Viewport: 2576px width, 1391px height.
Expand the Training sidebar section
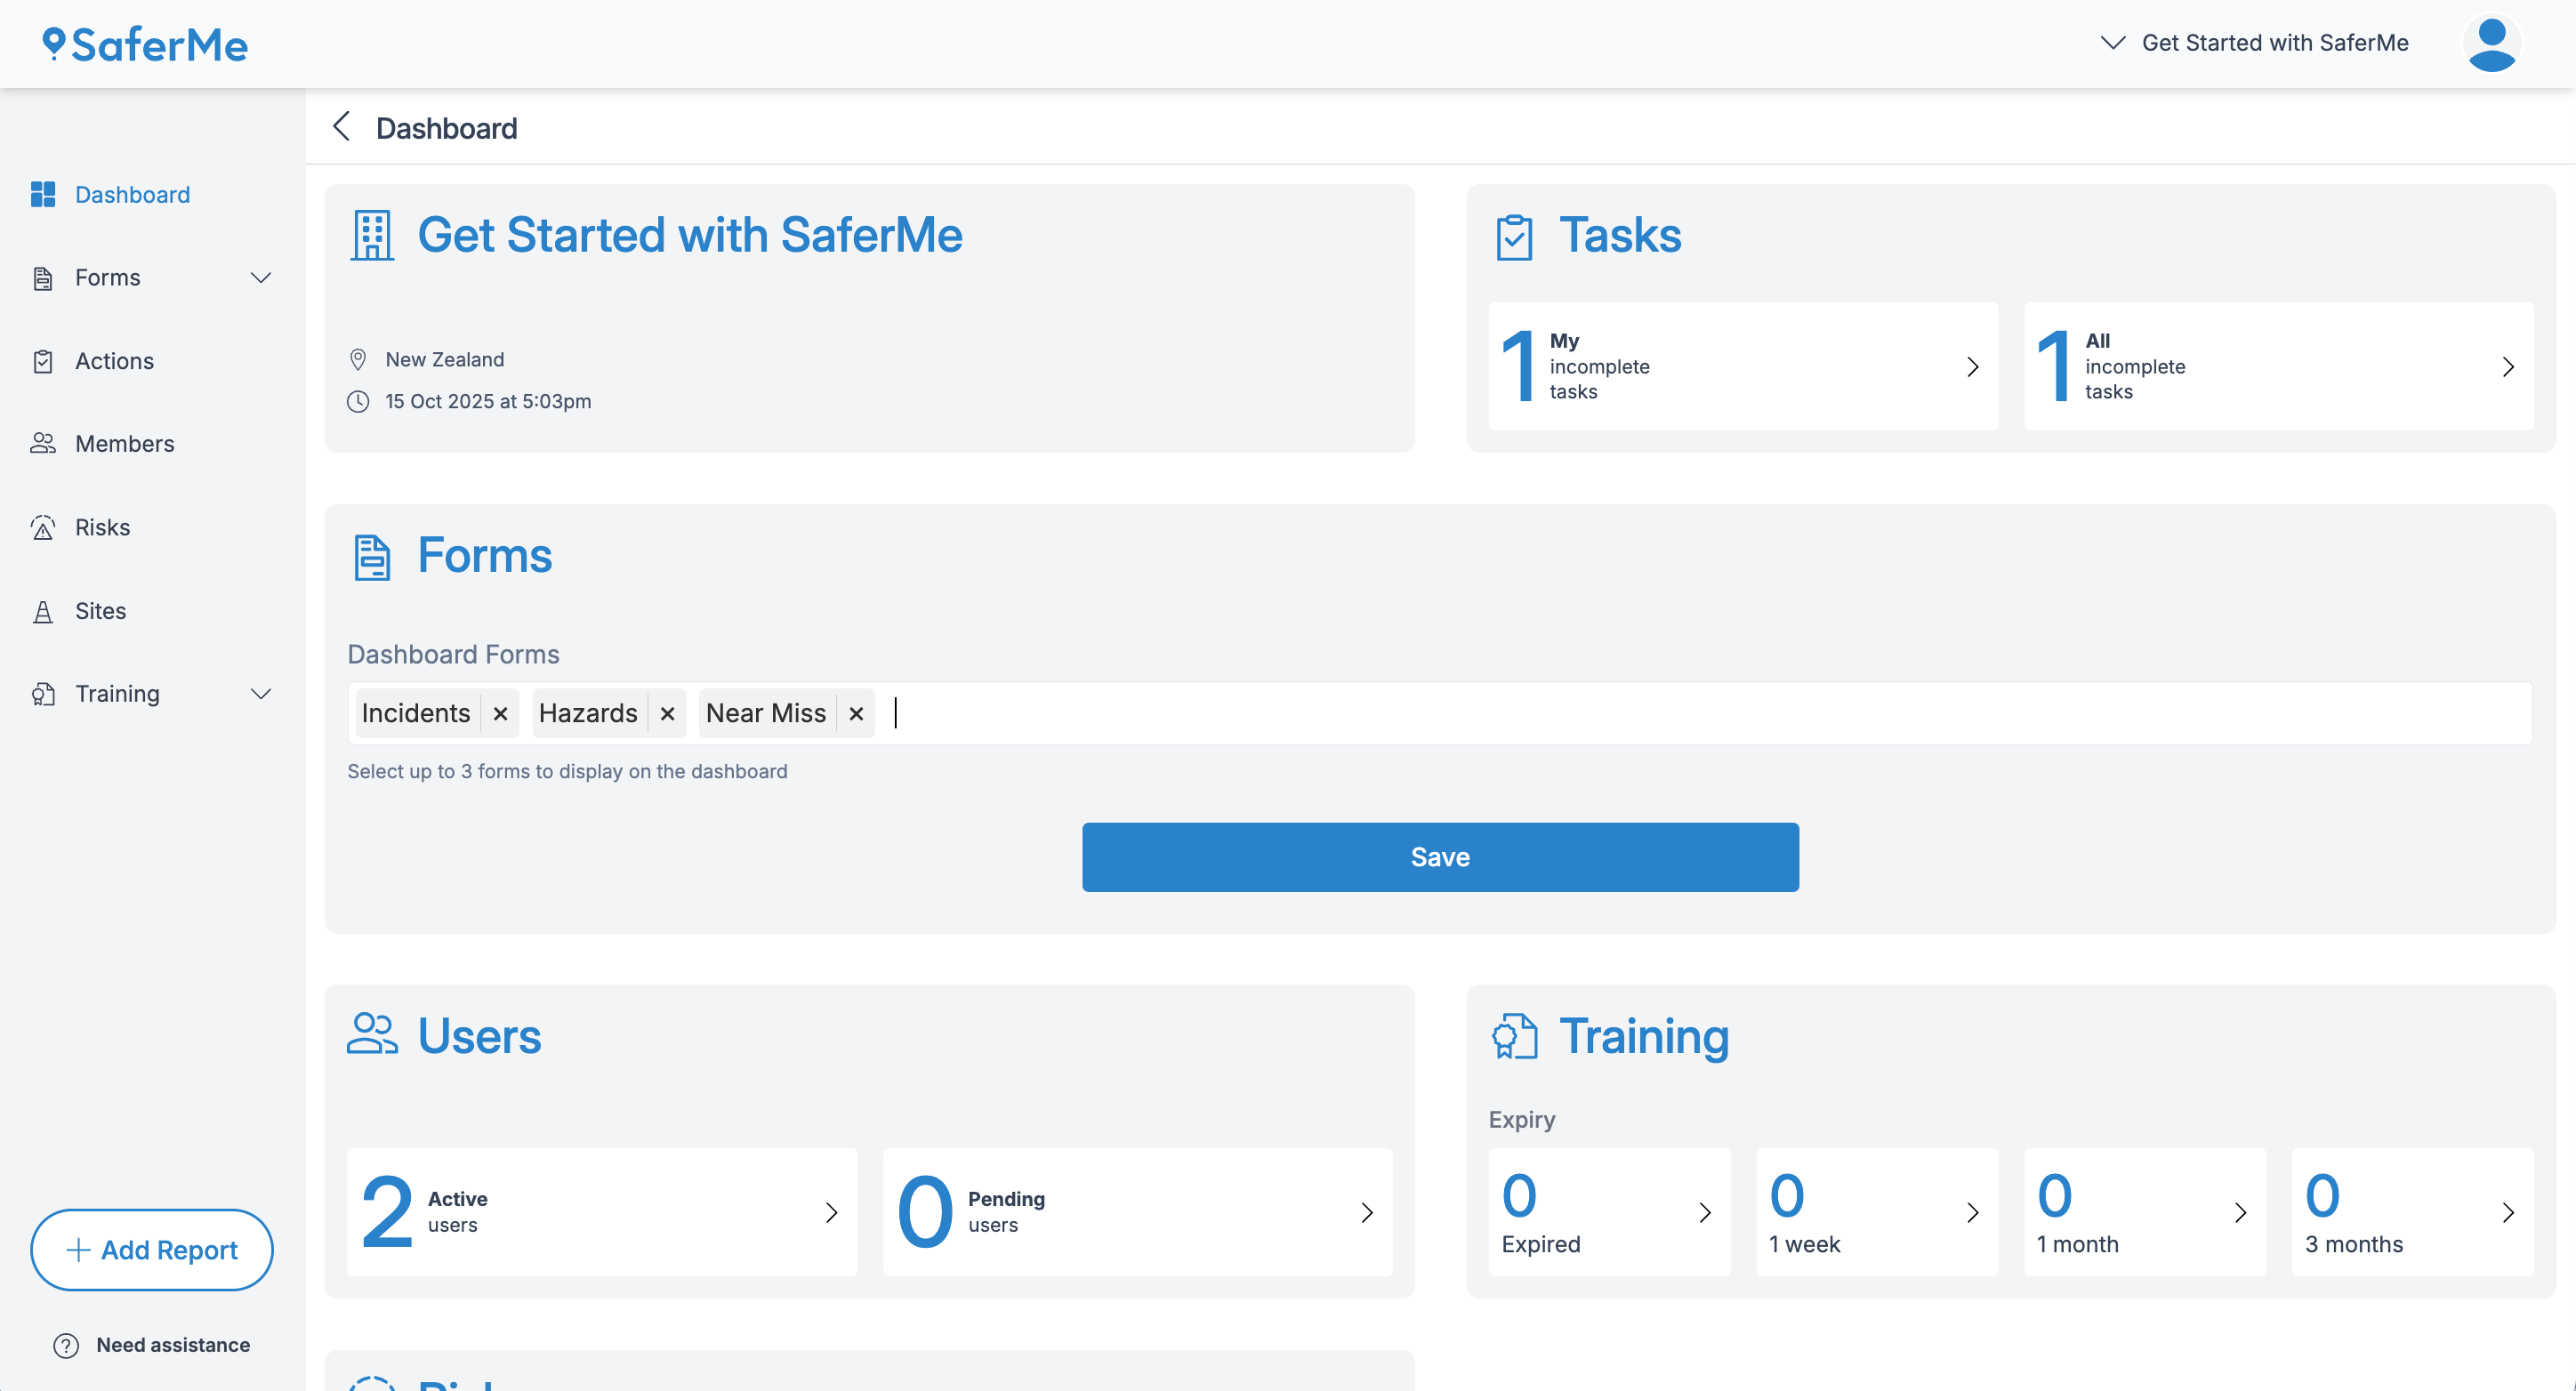pyautogui.click(x=261, y=693)
